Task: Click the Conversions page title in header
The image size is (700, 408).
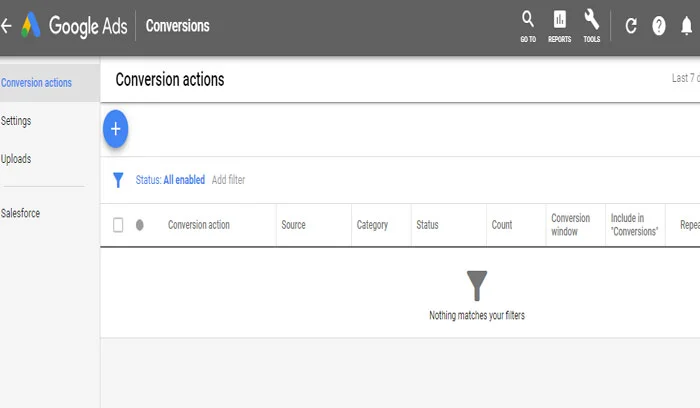Action: point(177,26)
